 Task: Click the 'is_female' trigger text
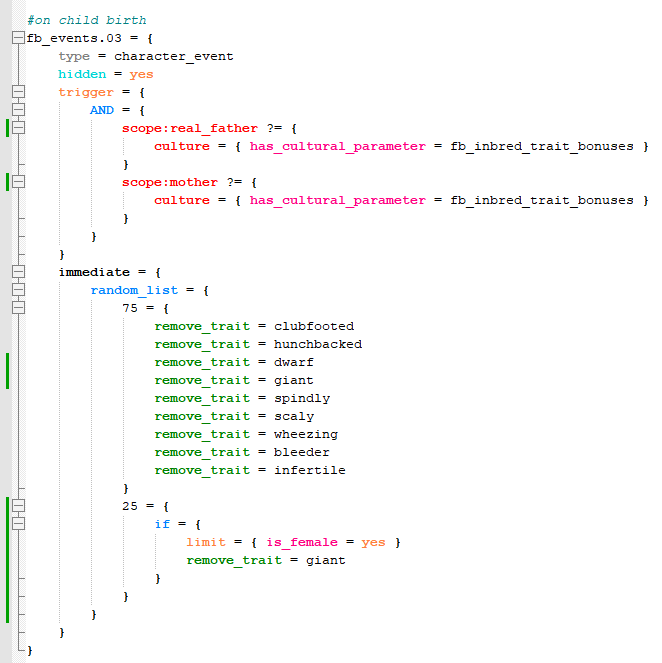pos(302,542)
